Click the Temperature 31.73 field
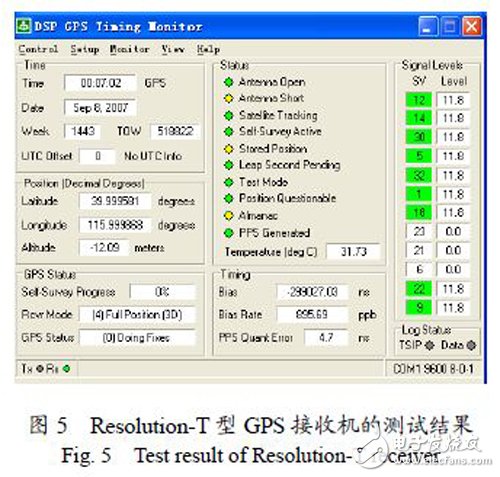 point(353,251)
